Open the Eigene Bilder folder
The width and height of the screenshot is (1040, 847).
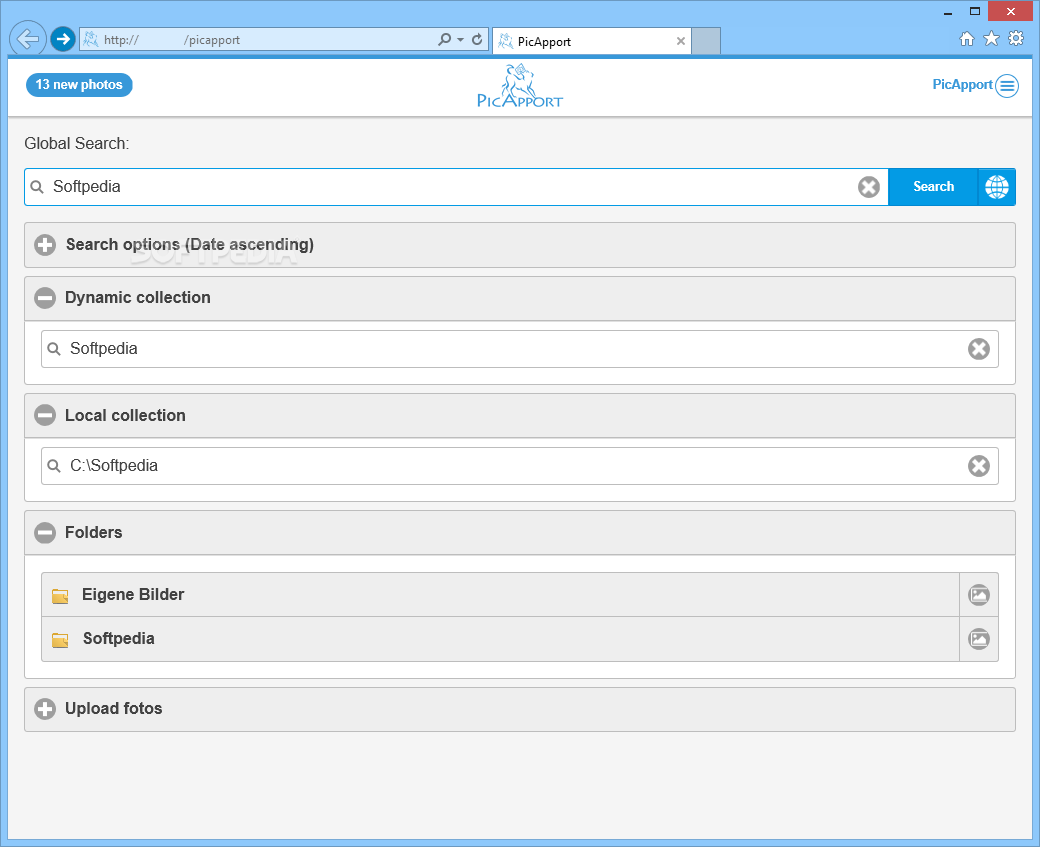[500, 595]
